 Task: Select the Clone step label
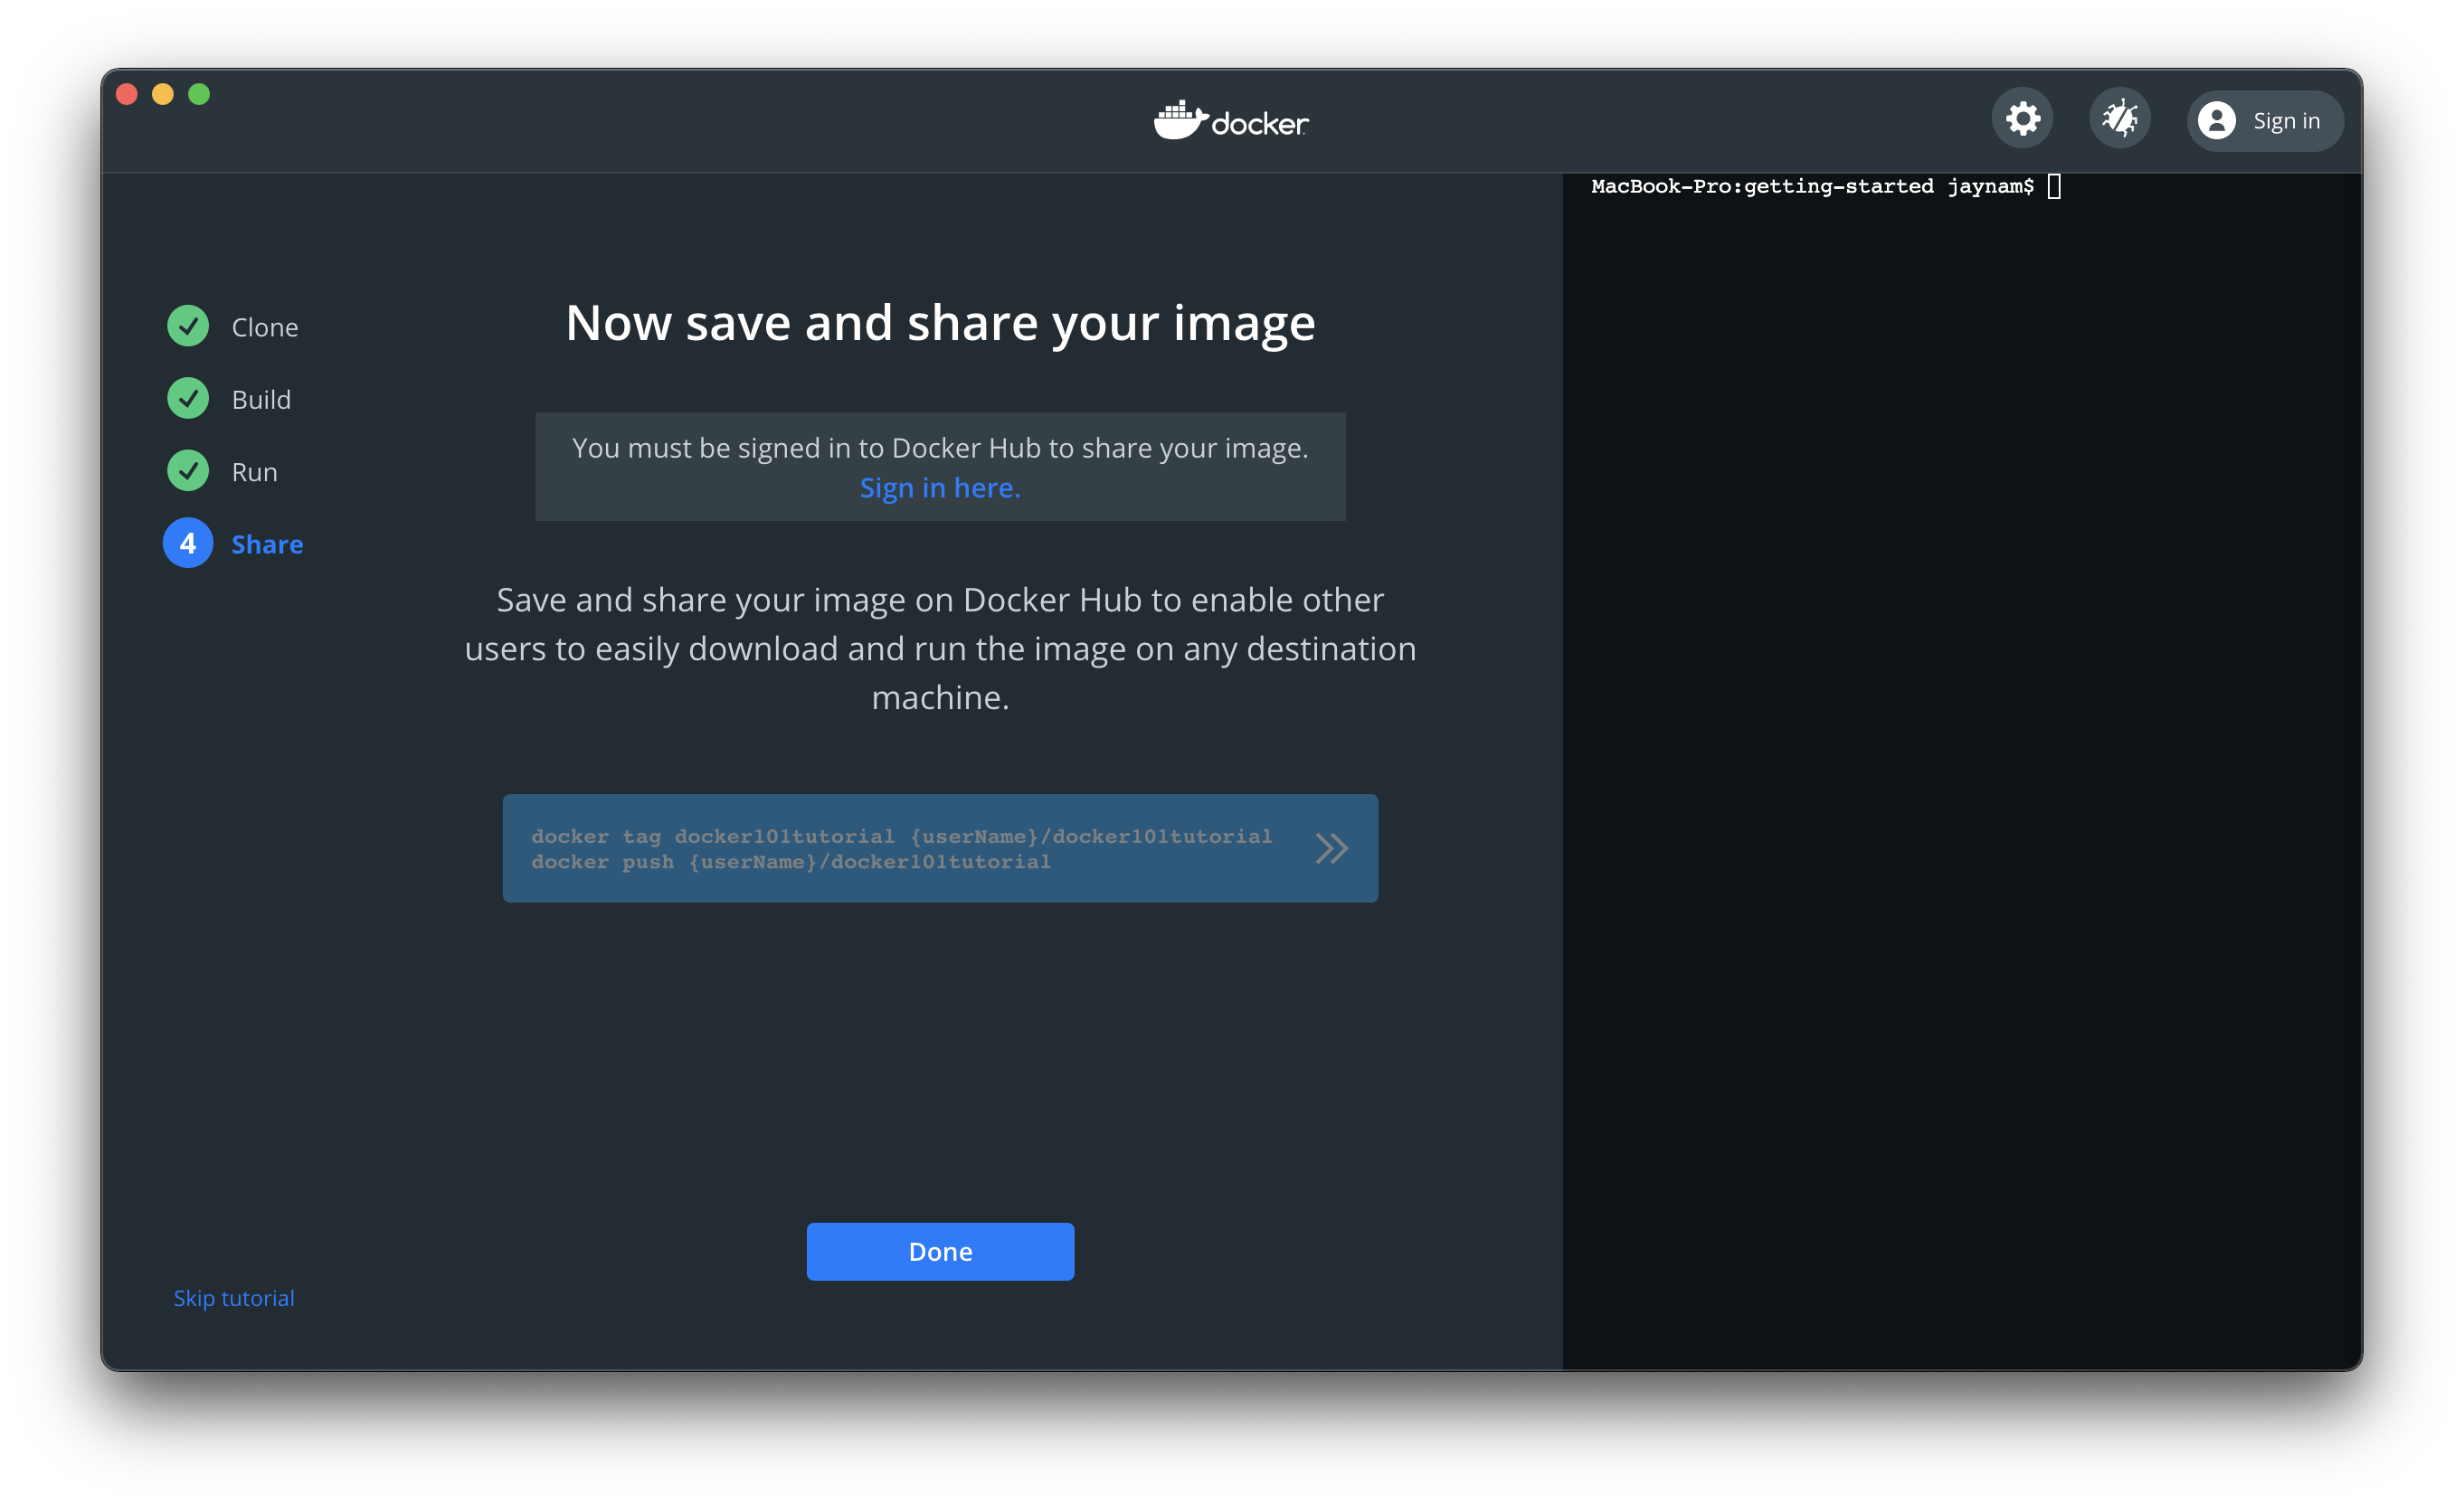click(x=265, y=327)
